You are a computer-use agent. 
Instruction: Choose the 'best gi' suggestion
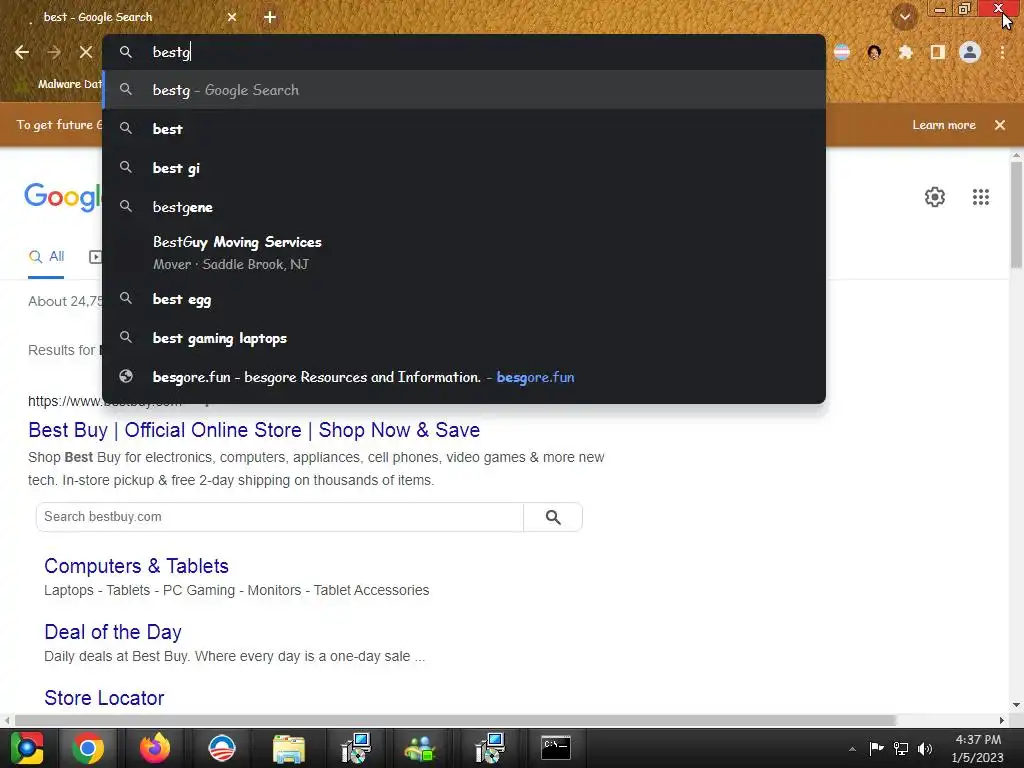(464, 168)
